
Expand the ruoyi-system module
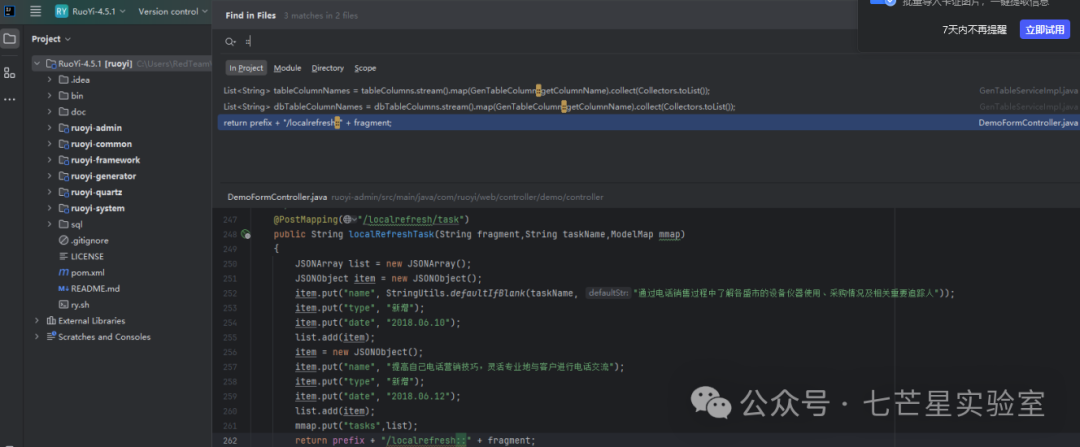[50, 208]
